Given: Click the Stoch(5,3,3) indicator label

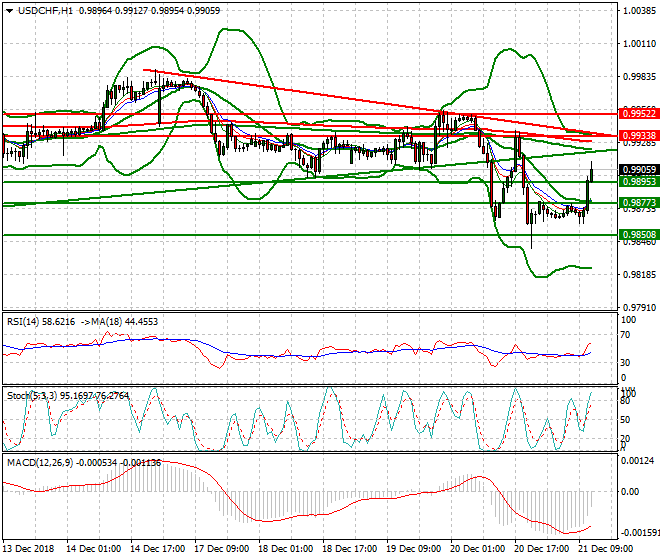Looking at the screenshot, I should [28, 396].
